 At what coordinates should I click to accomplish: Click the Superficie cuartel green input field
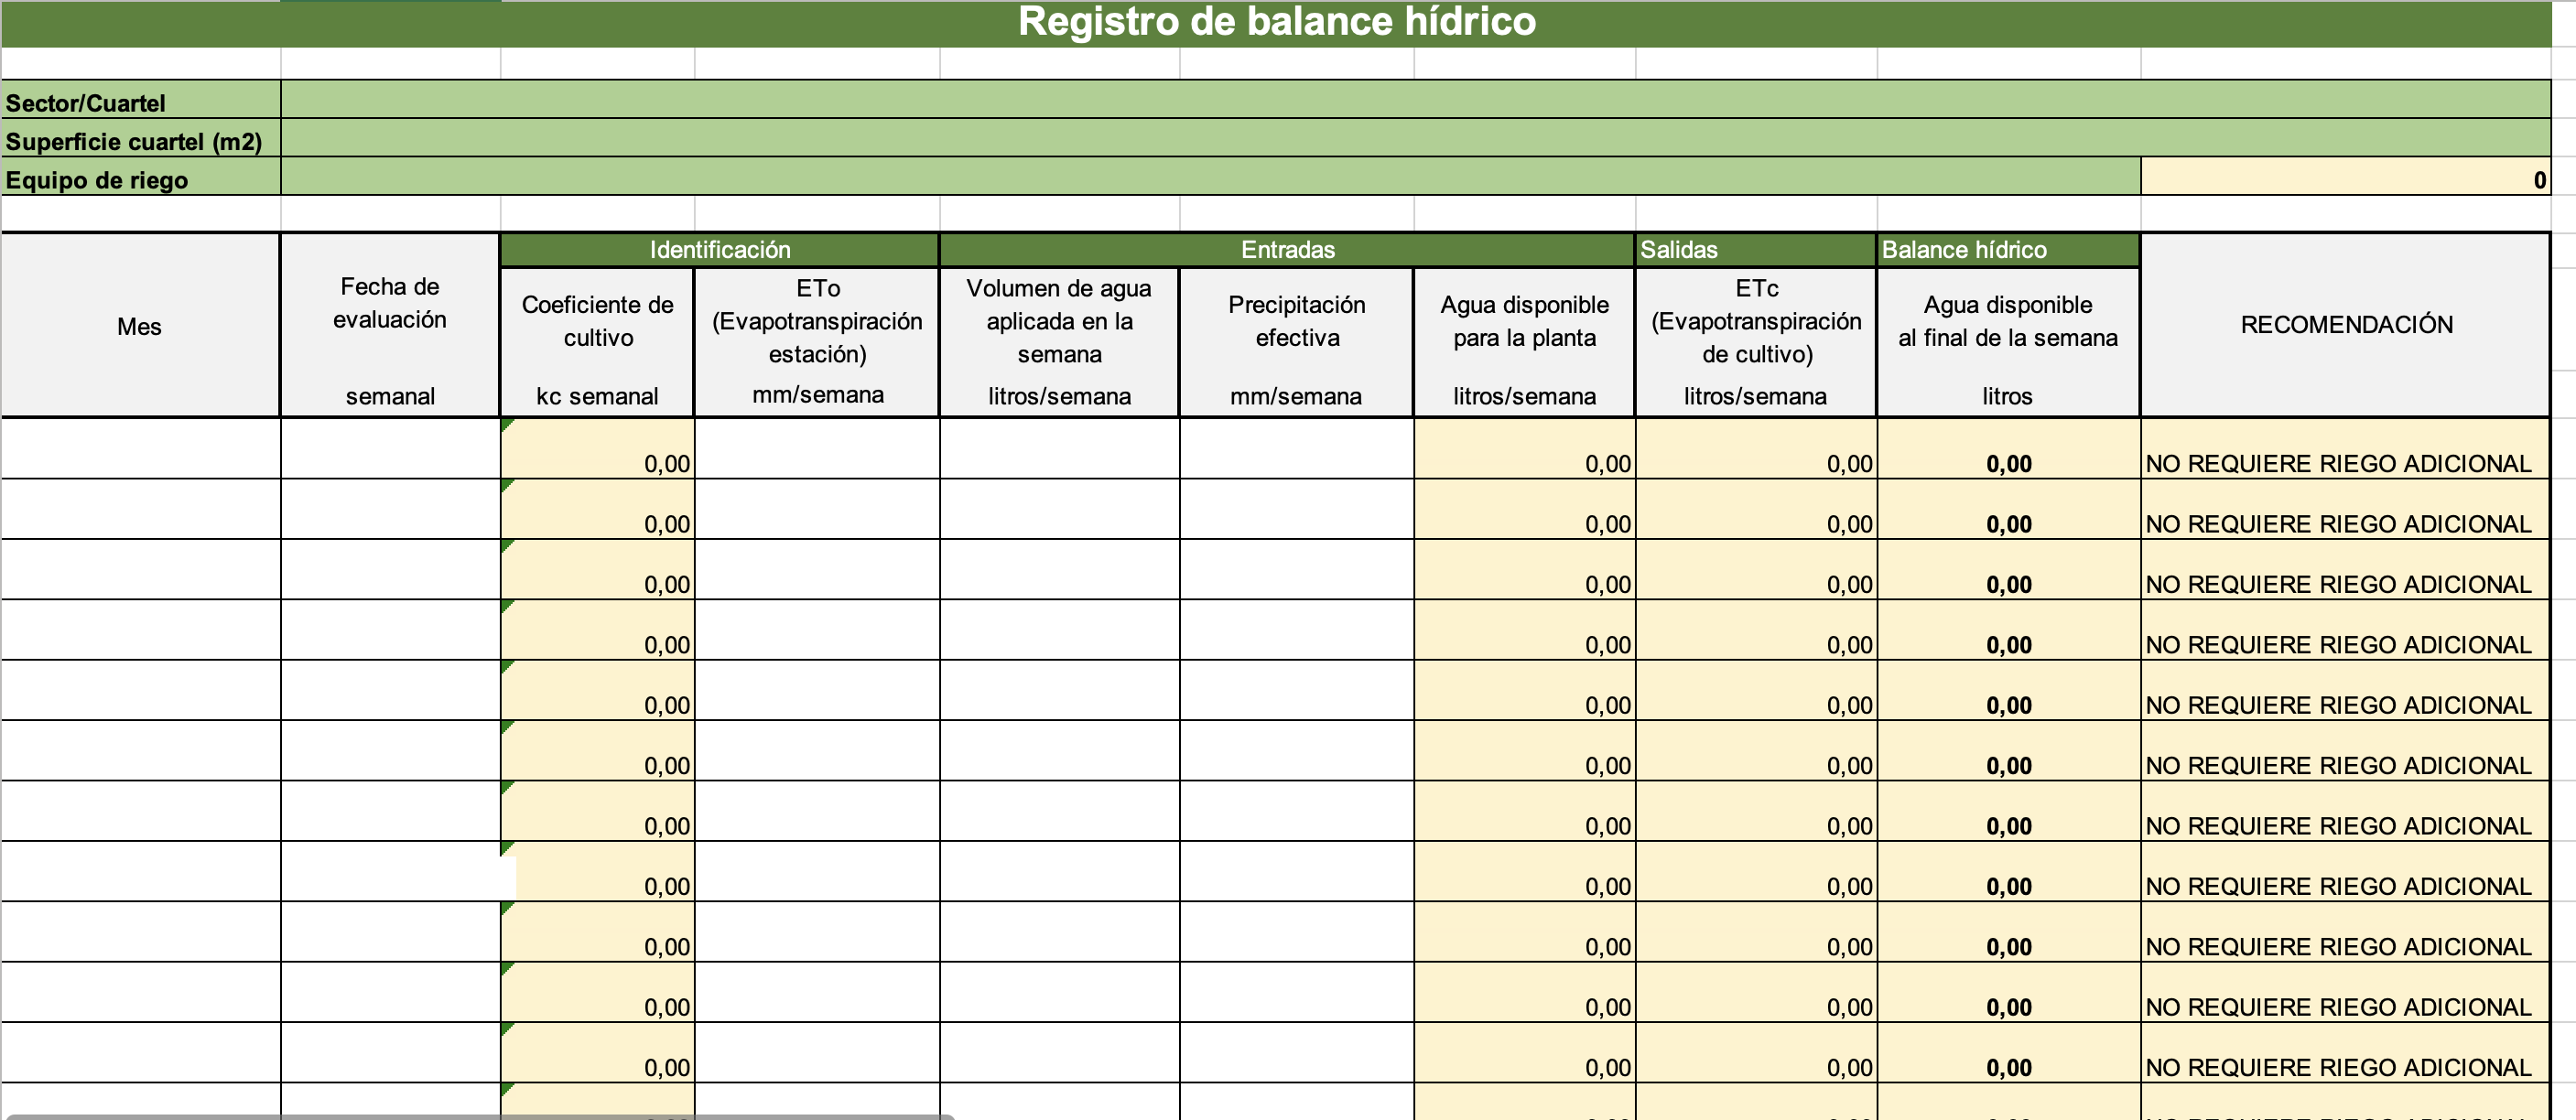[1415, 138]
